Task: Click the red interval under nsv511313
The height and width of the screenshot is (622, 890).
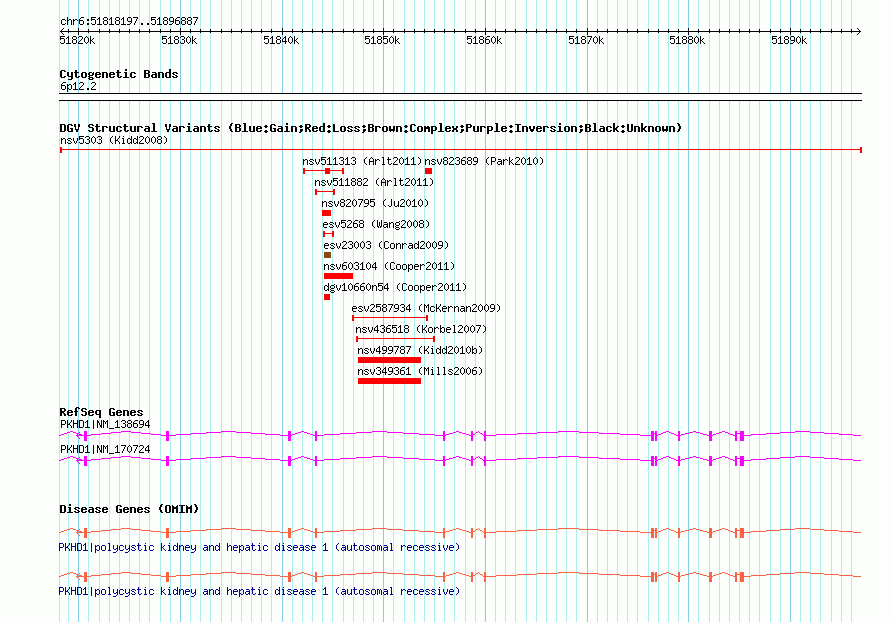Action: tap(324, 171)
